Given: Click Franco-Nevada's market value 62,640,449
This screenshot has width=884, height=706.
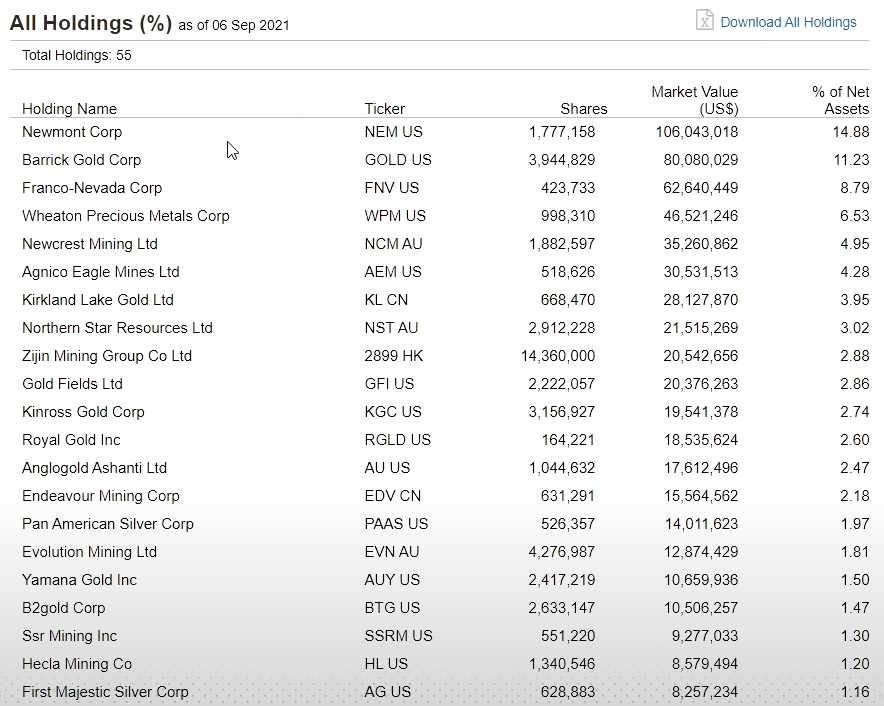Looking at the screenshot, I should pyautogui.click(x=701, y=188).
